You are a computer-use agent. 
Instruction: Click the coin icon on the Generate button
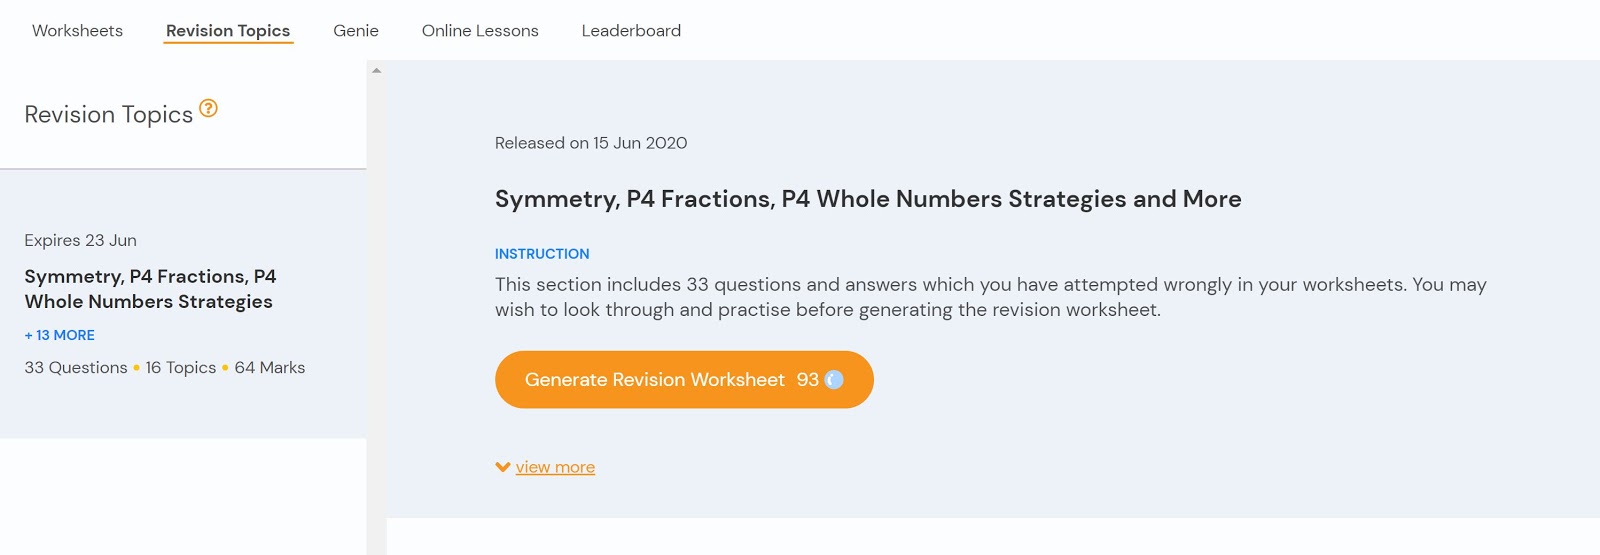(x=834, y=380)
